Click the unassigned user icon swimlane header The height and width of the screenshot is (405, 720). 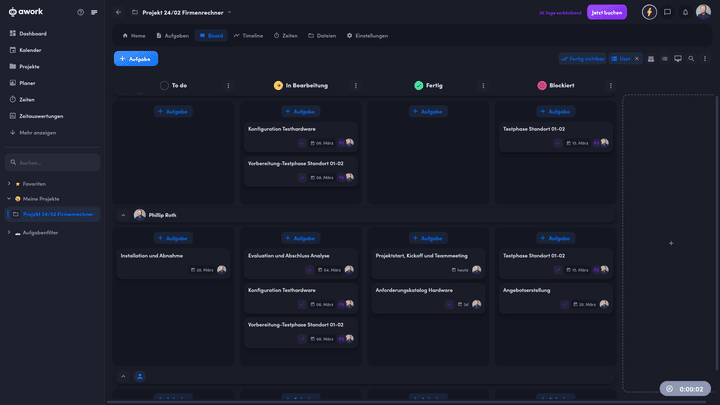coord(140,377)
